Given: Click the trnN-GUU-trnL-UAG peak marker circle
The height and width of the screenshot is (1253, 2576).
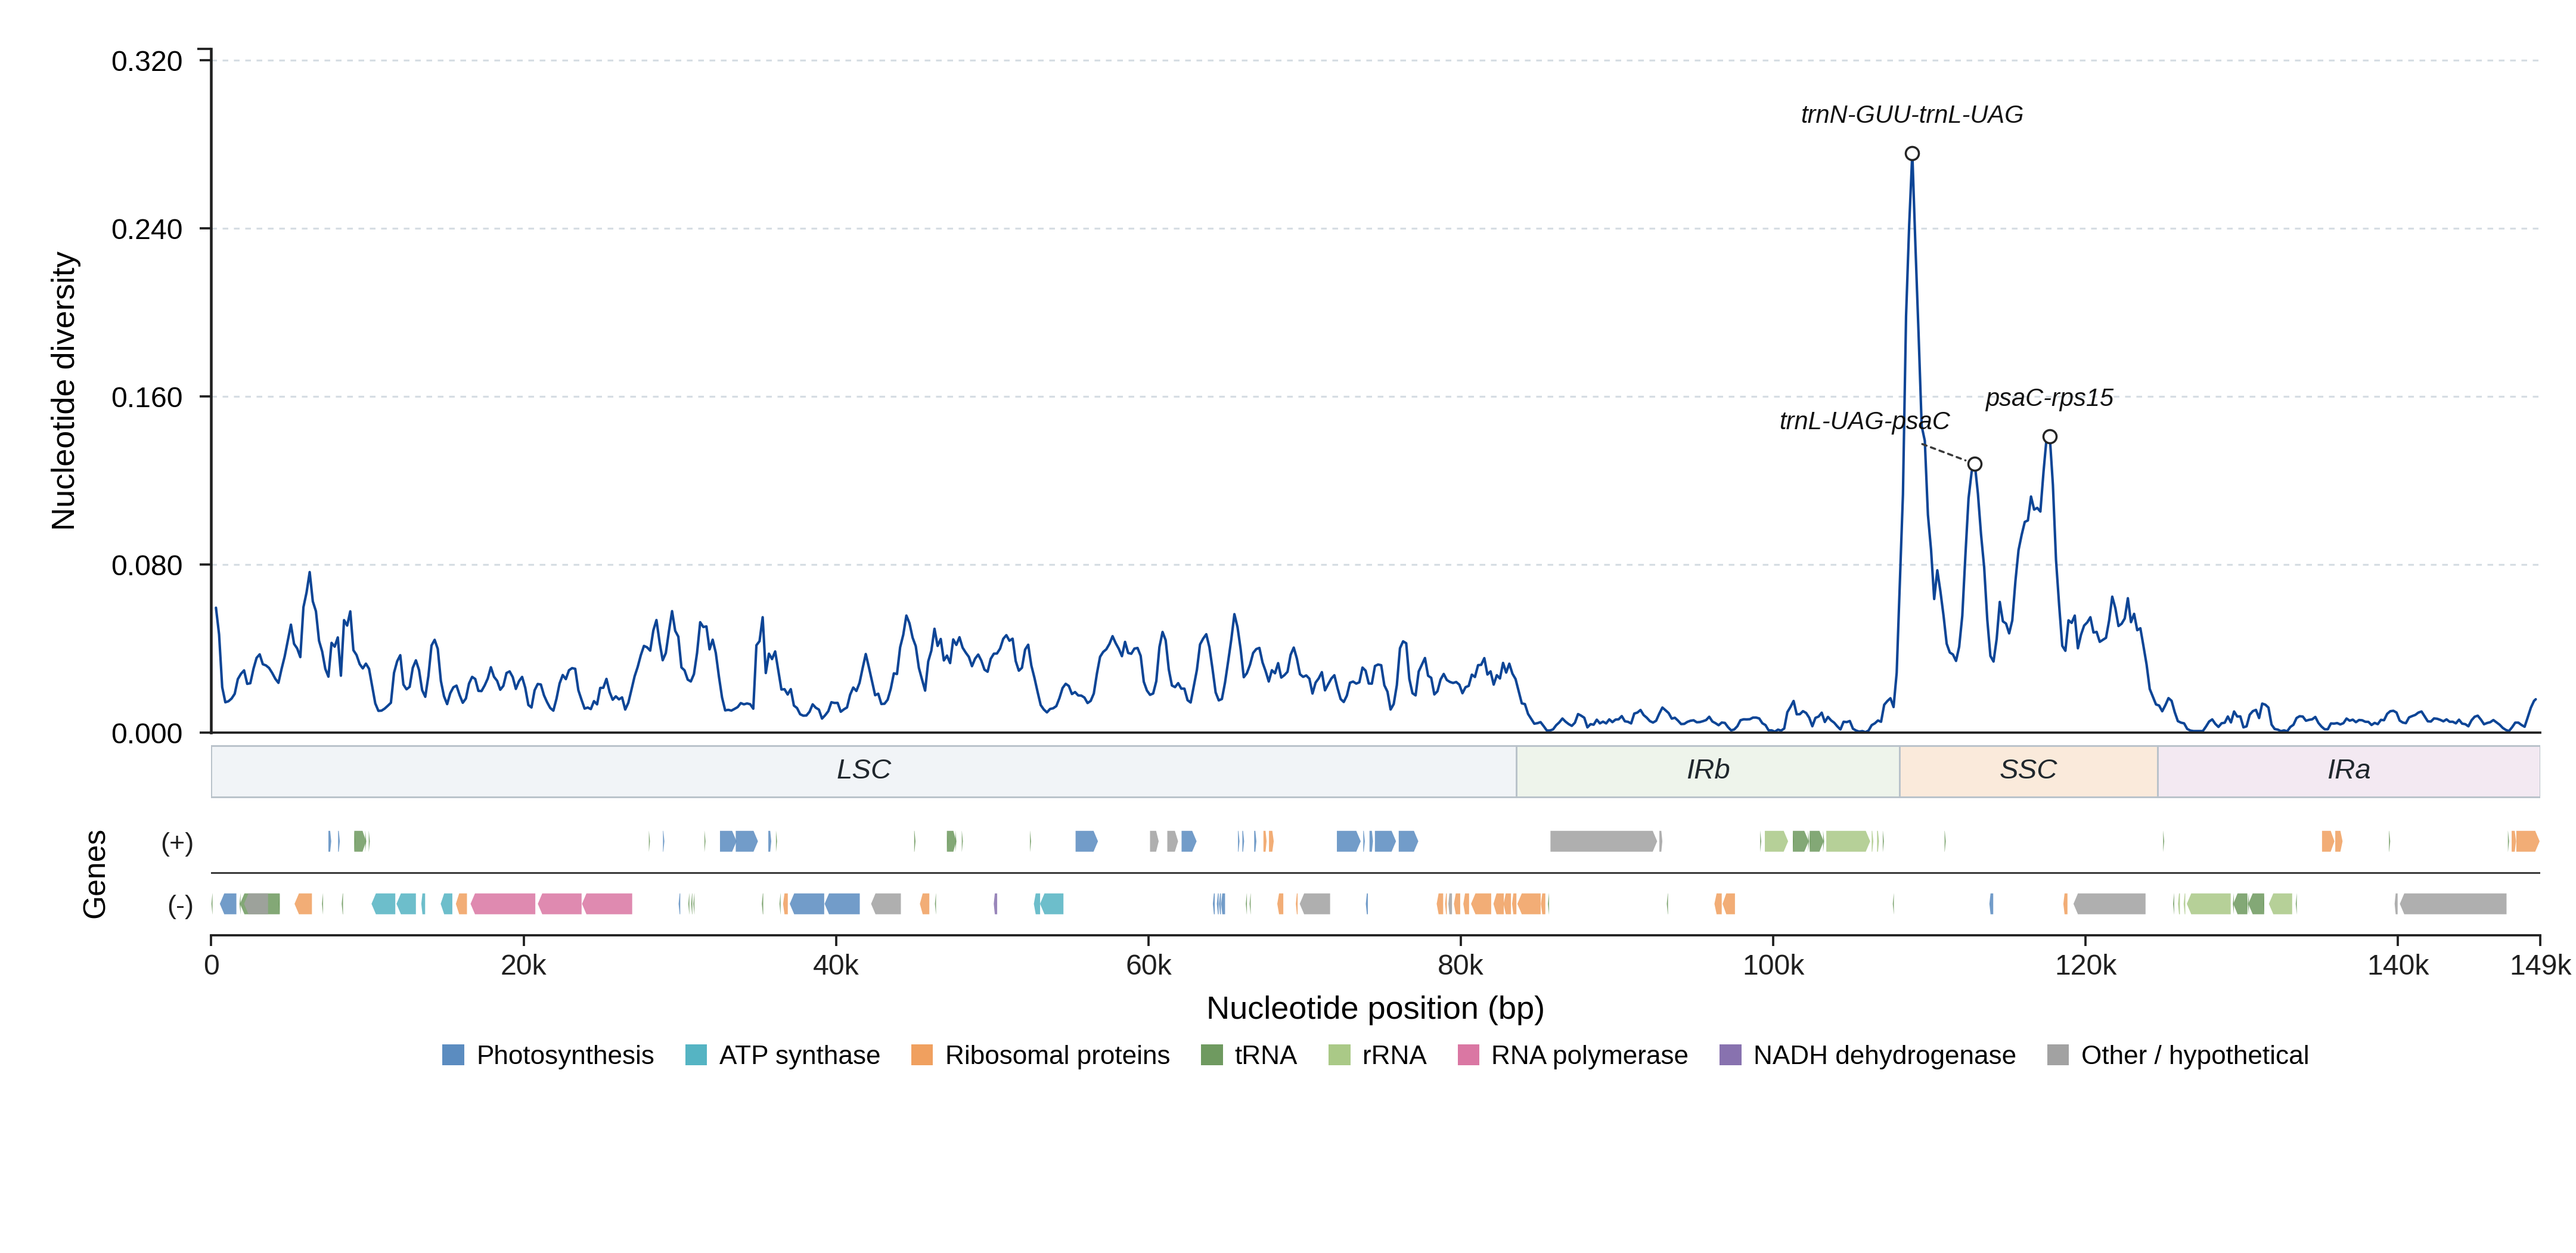Looking at the screenshot, I should [1912, 154].
